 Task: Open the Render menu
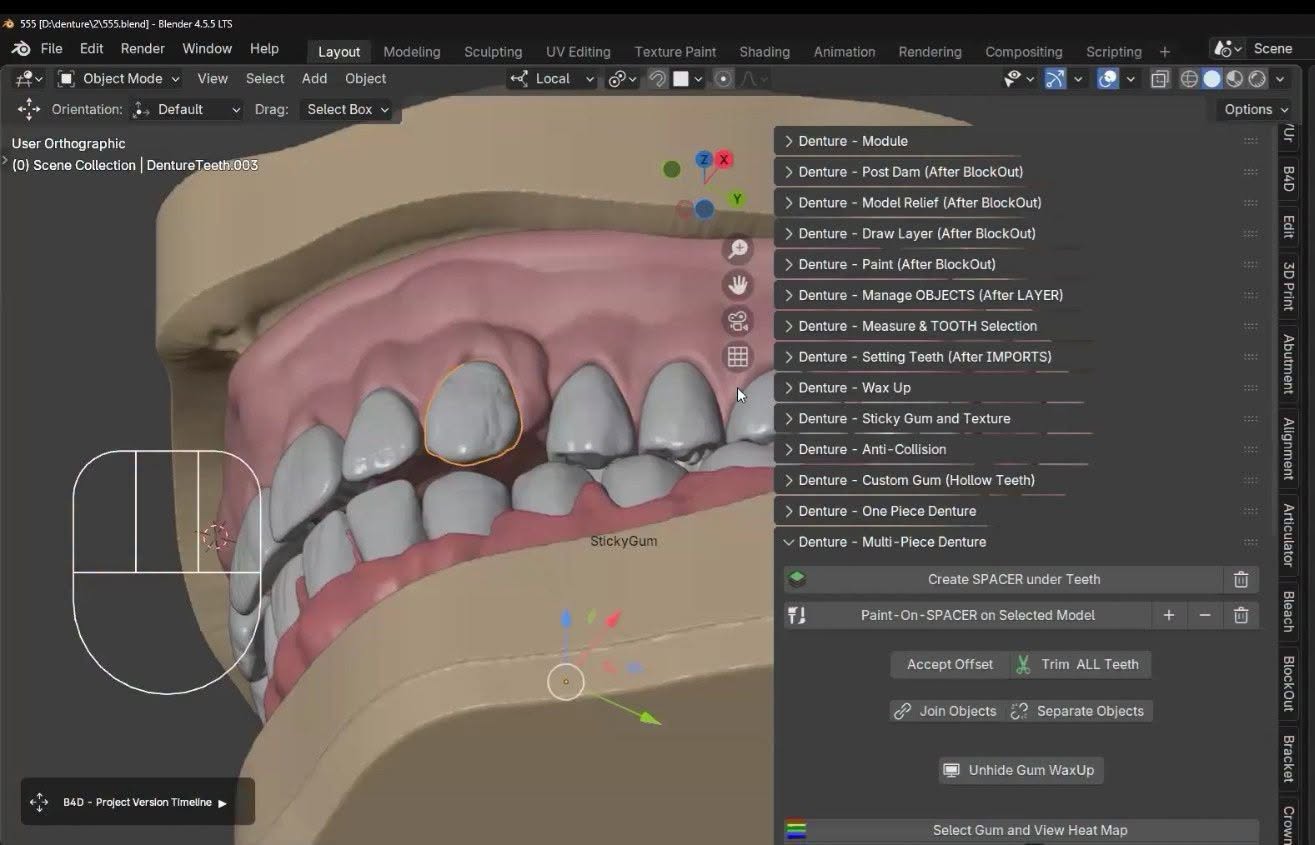pos(143,48)
